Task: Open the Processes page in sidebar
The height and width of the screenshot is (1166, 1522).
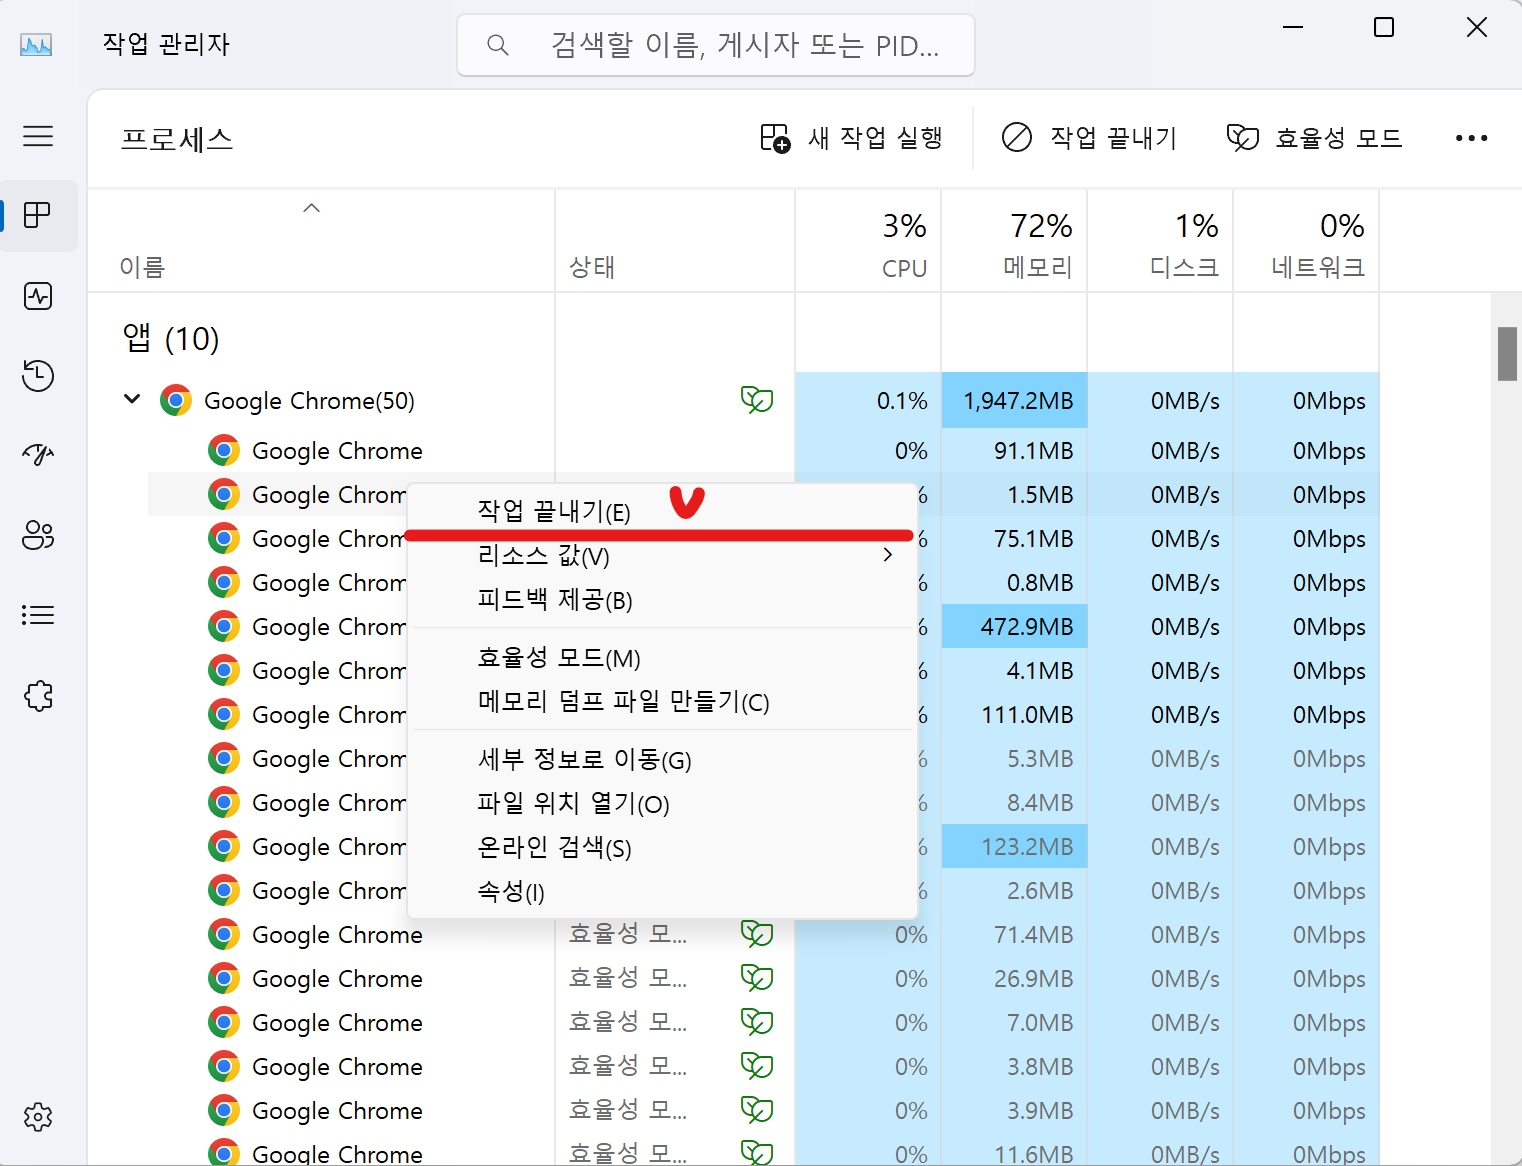Action: [38, 215]
